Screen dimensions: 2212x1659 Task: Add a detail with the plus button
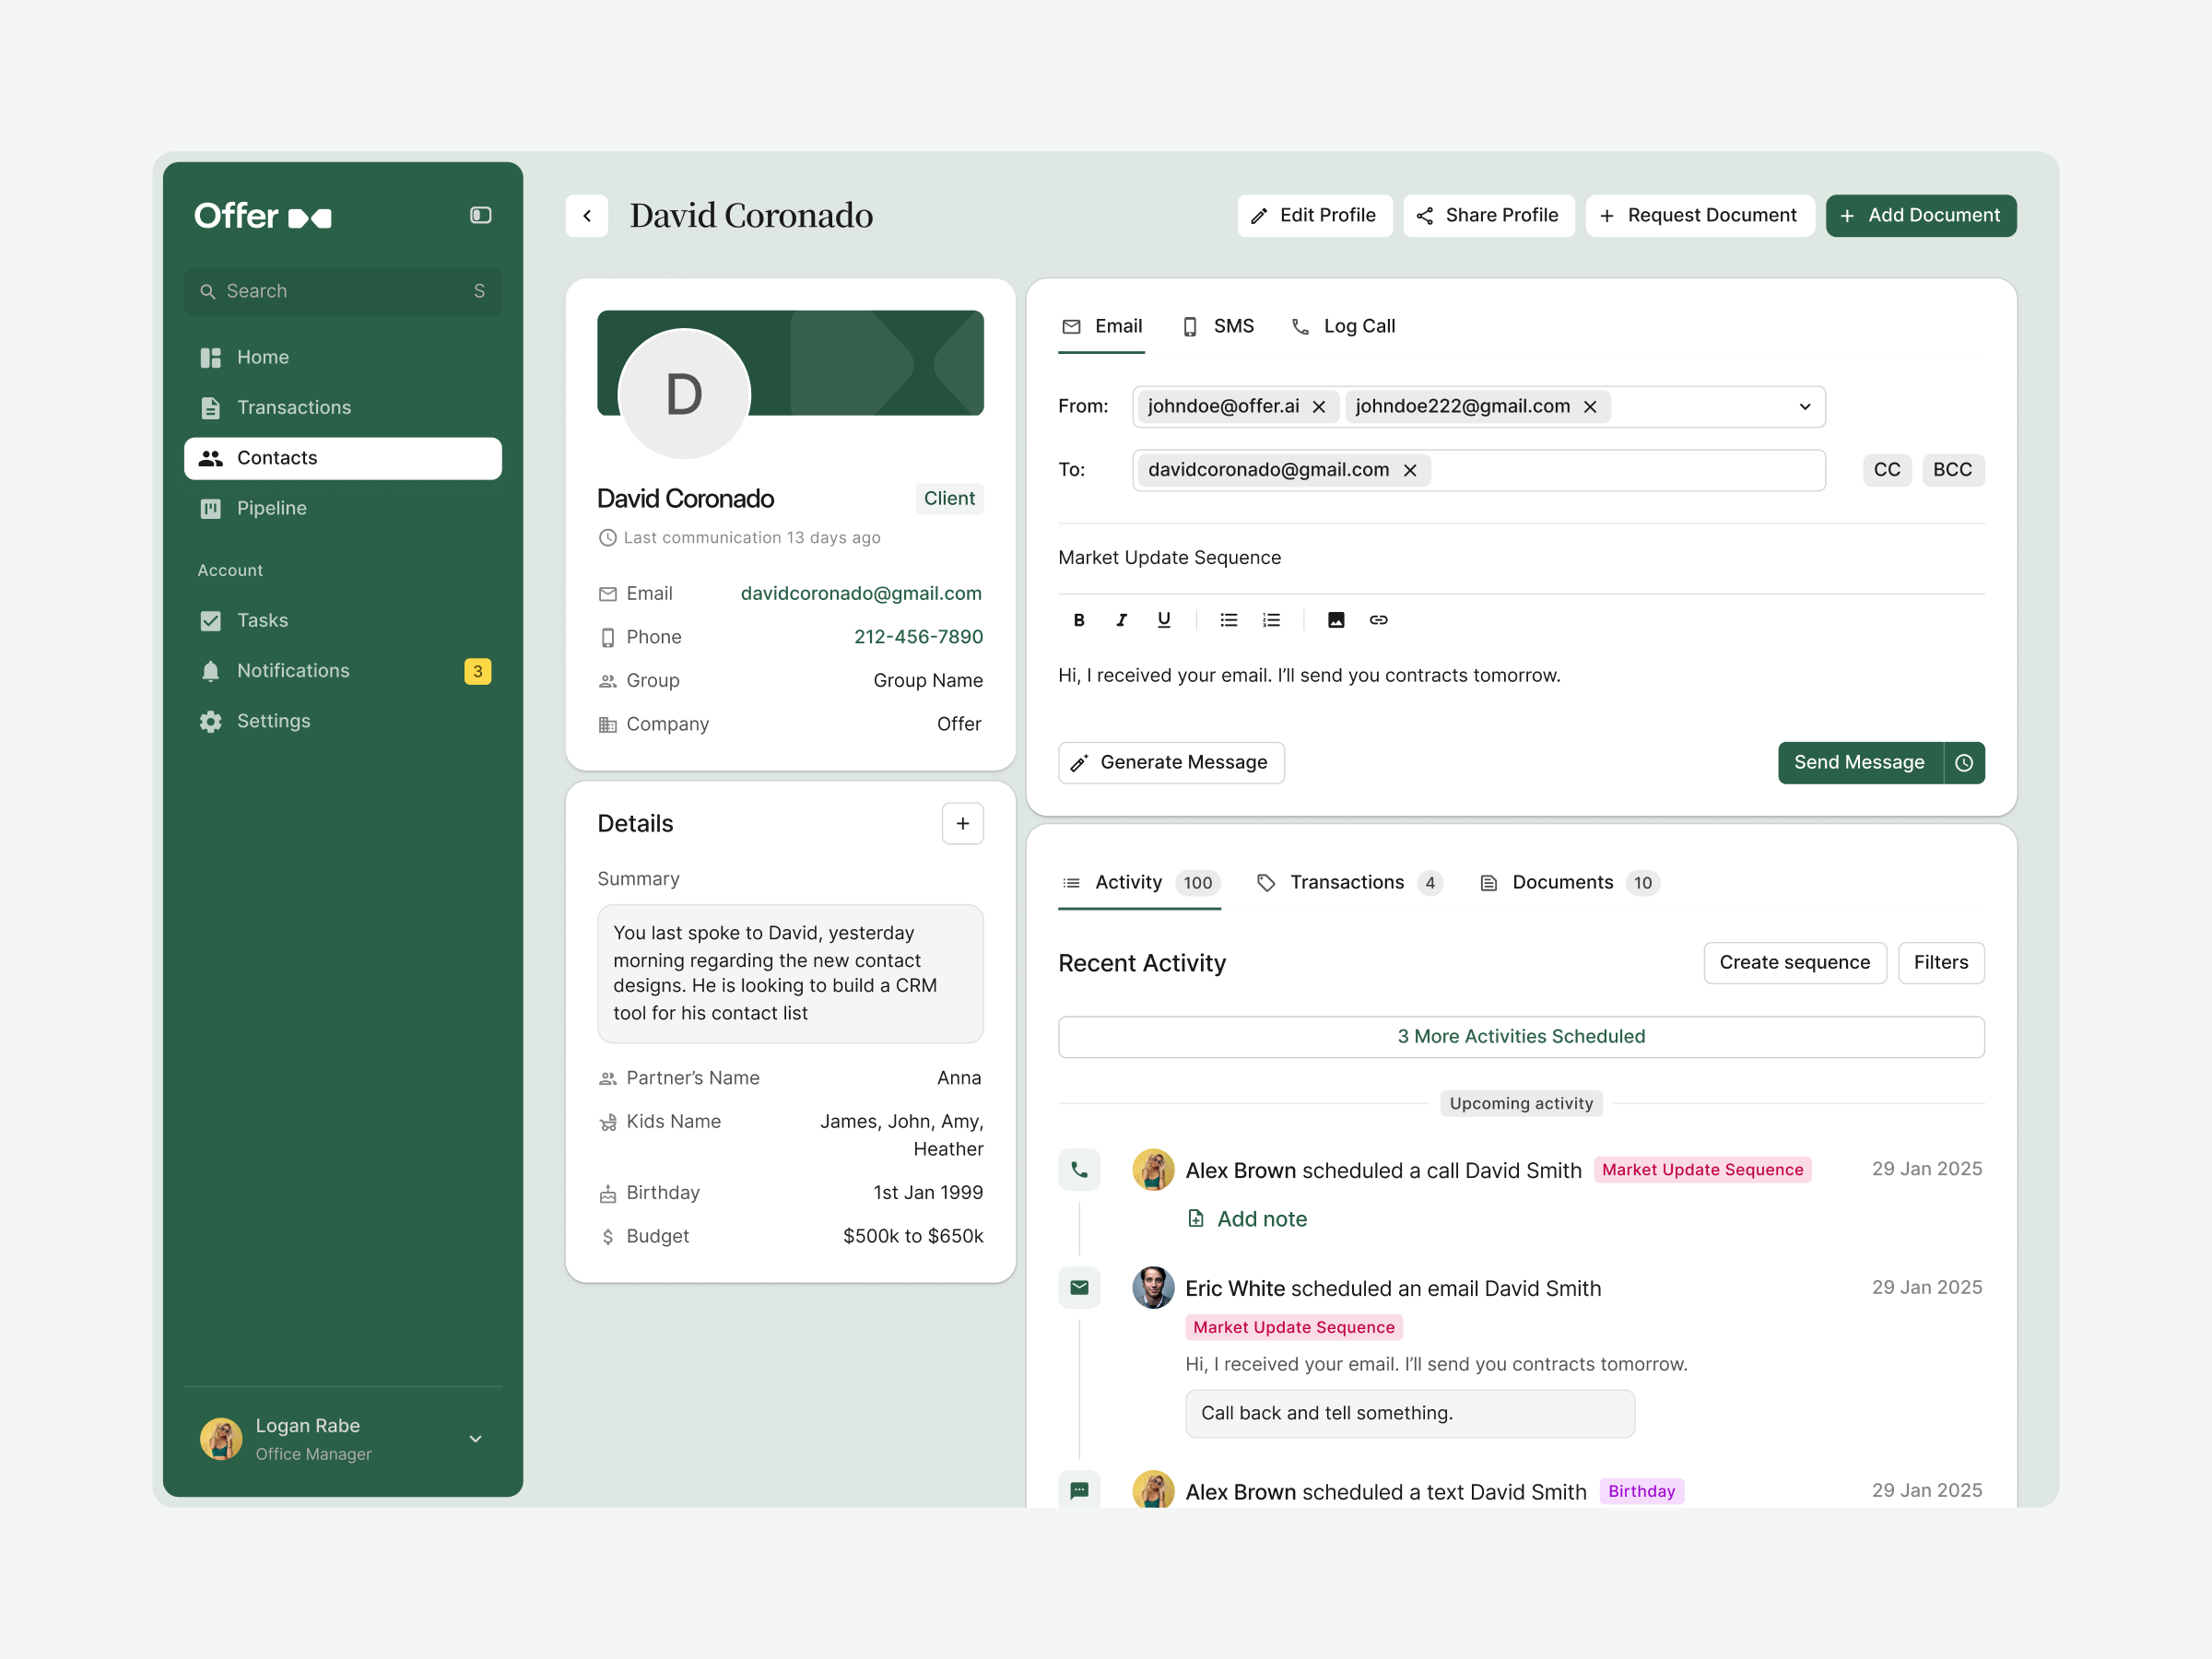coord(963,824)
